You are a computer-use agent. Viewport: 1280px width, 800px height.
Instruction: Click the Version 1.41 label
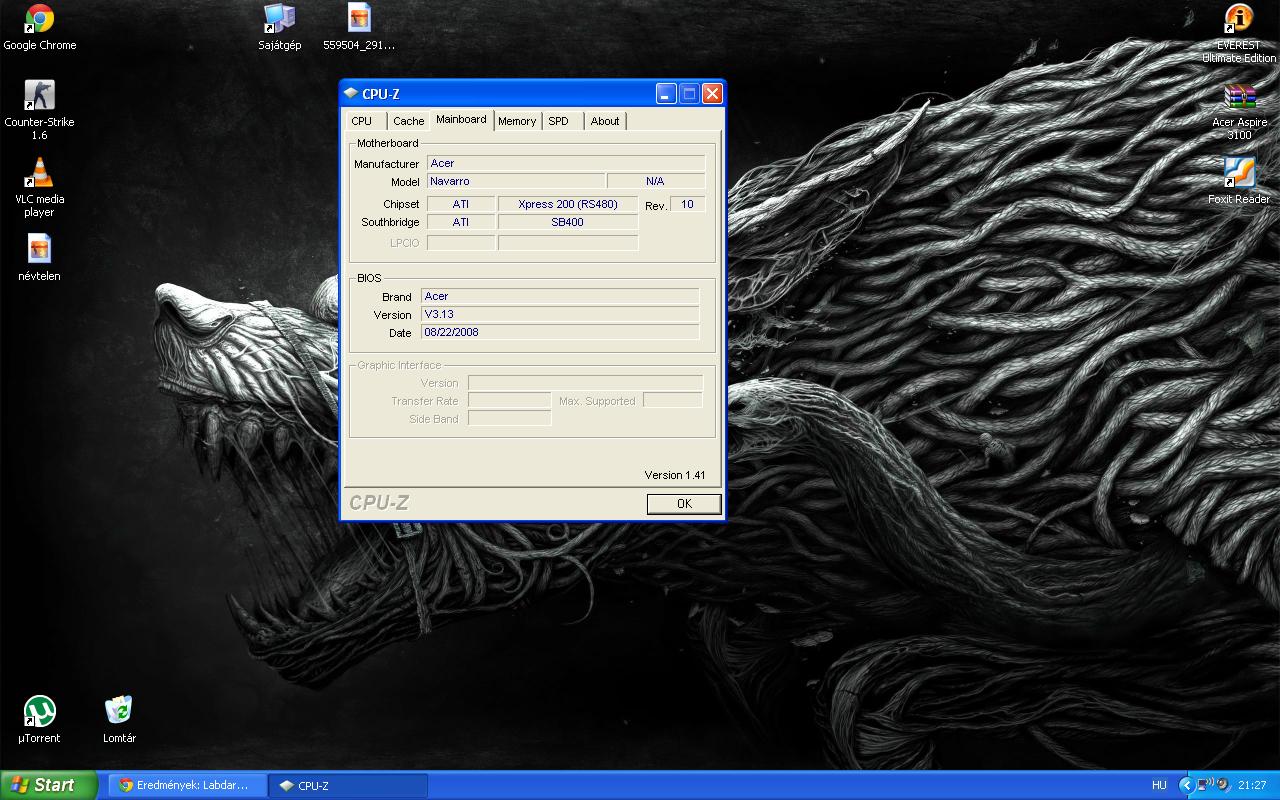pos(675,475)
